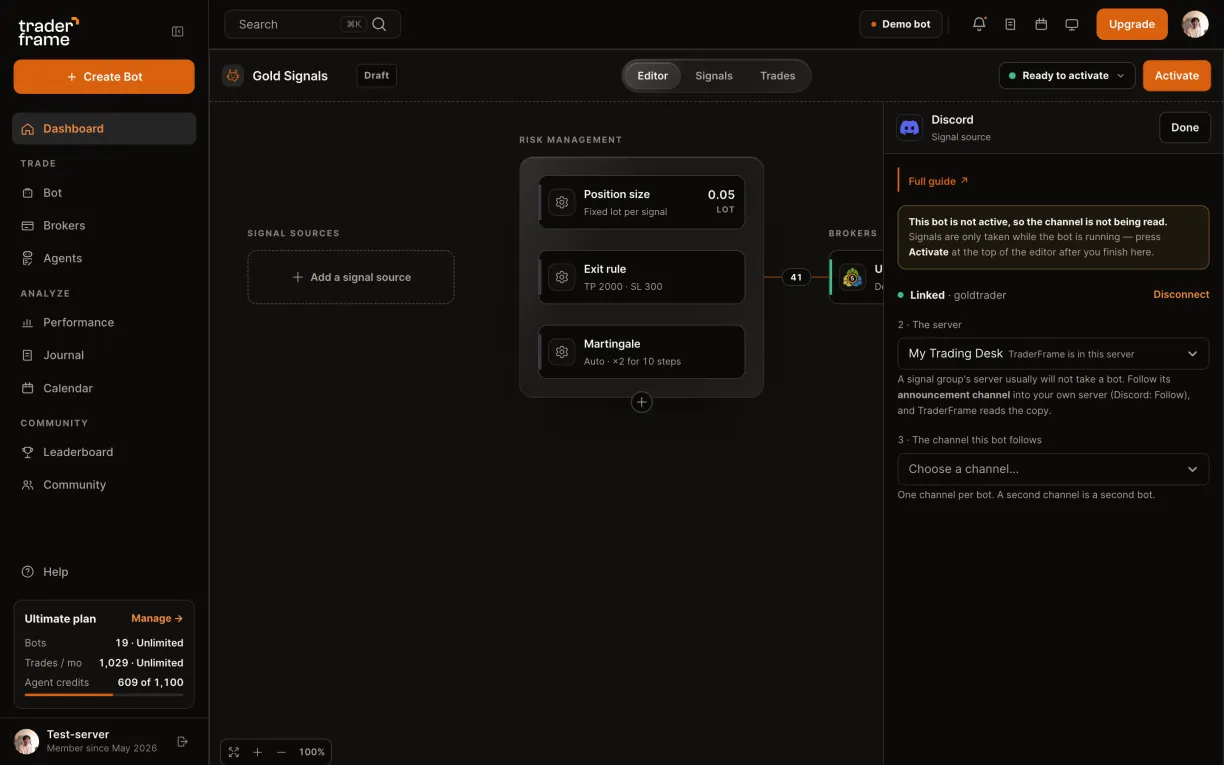Open the Full guide link
The width and height of the screenshot is (1224, 765).
pos(938,181)
